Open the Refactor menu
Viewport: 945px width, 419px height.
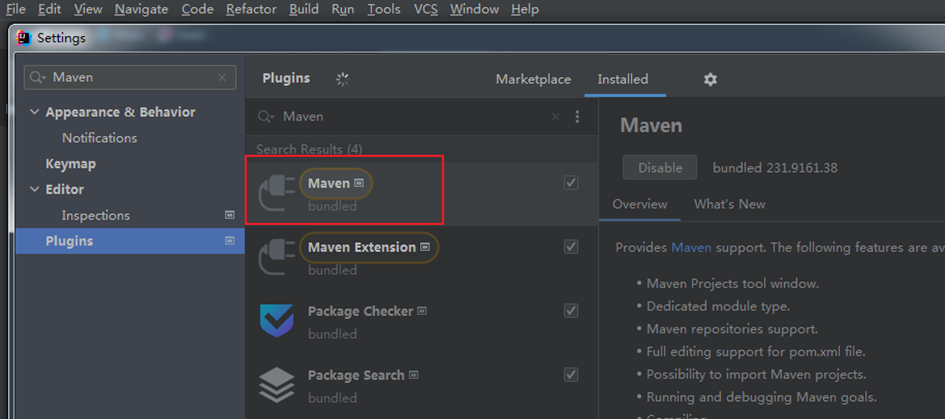[251, 9]
